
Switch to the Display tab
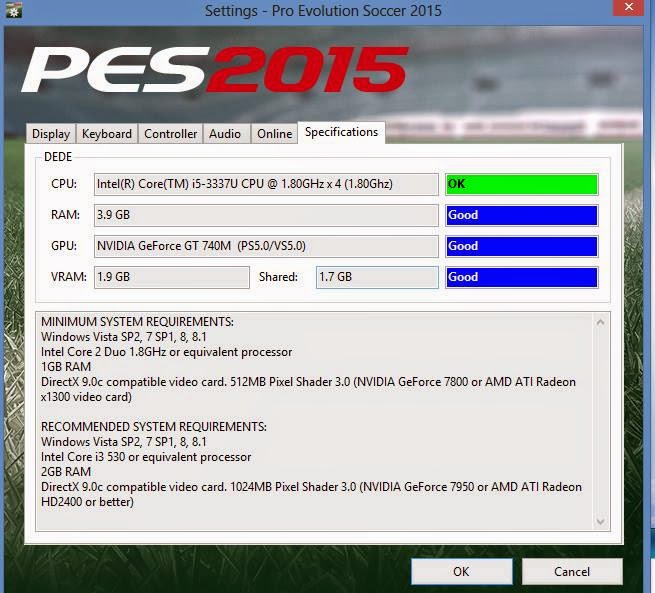[x=51, y=134]
